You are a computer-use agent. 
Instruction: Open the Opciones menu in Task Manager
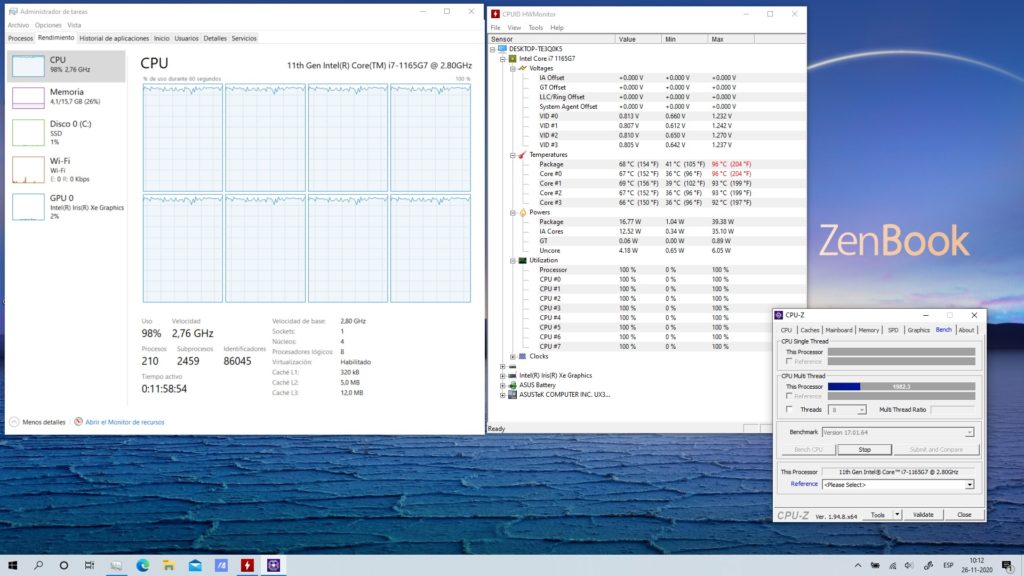tap(48, 25)
